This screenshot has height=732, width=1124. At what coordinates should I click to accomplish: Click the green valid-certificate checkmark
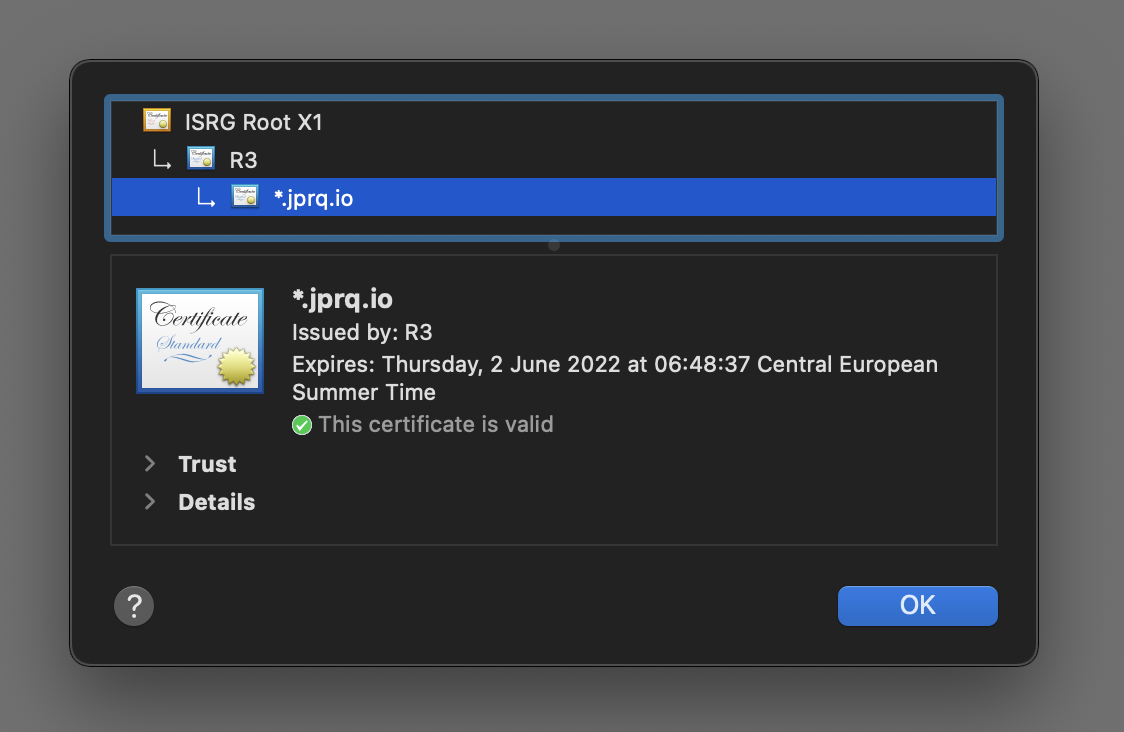(x=302, y=425)
